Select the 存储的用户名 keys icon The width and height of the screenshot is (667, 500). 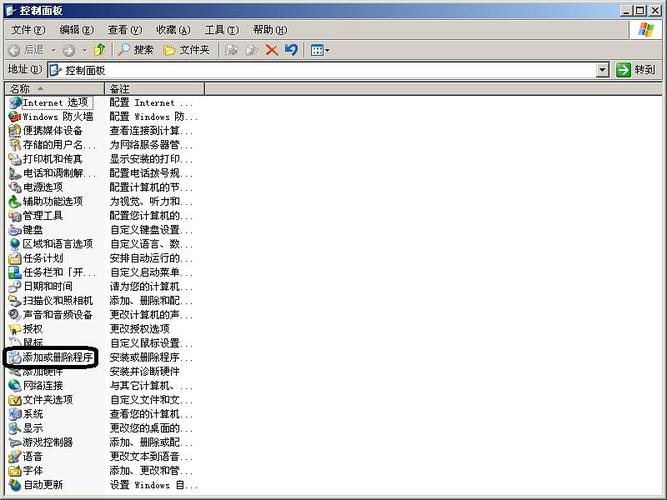point(15,145)
